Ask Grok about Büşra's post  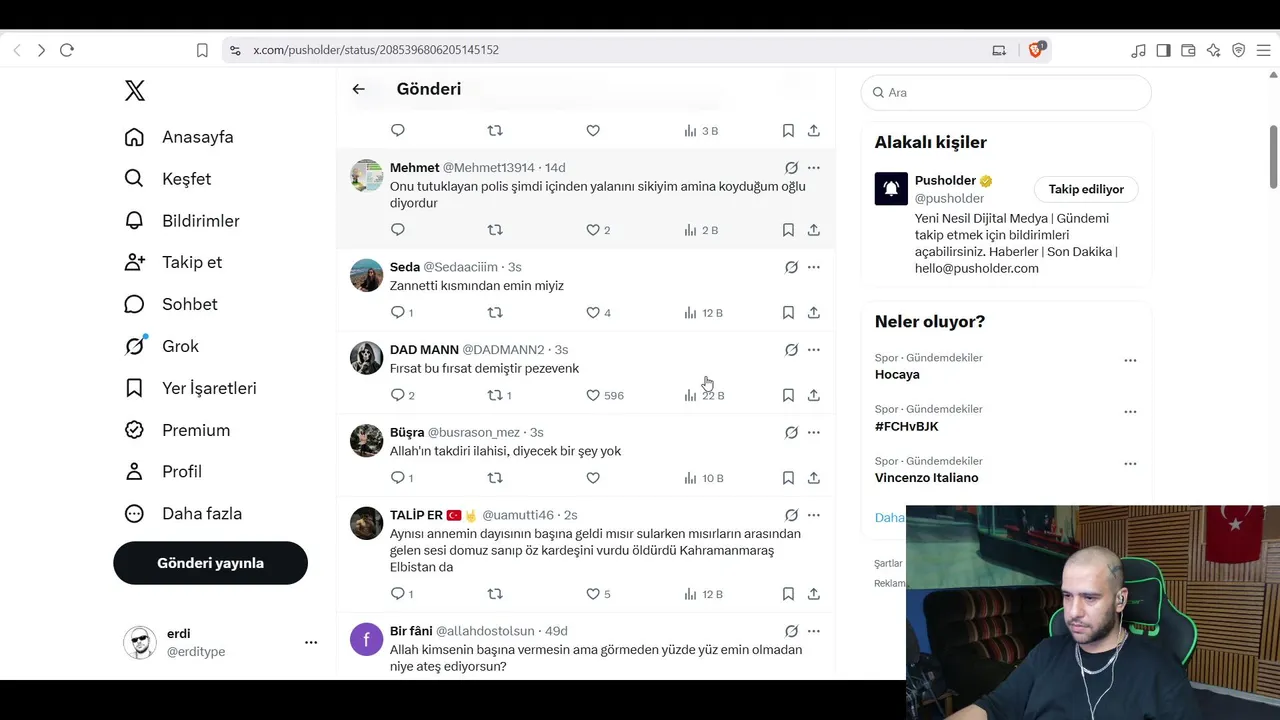point(791,433)
